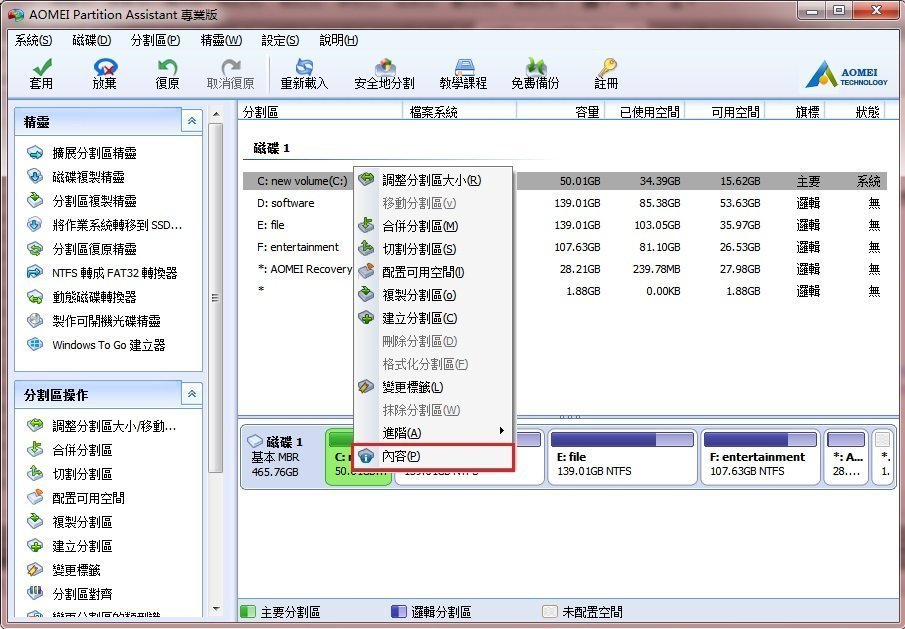Choose 變更標籤(L) in context menu
The image size is (905, 629).
[x=433, y=387]
